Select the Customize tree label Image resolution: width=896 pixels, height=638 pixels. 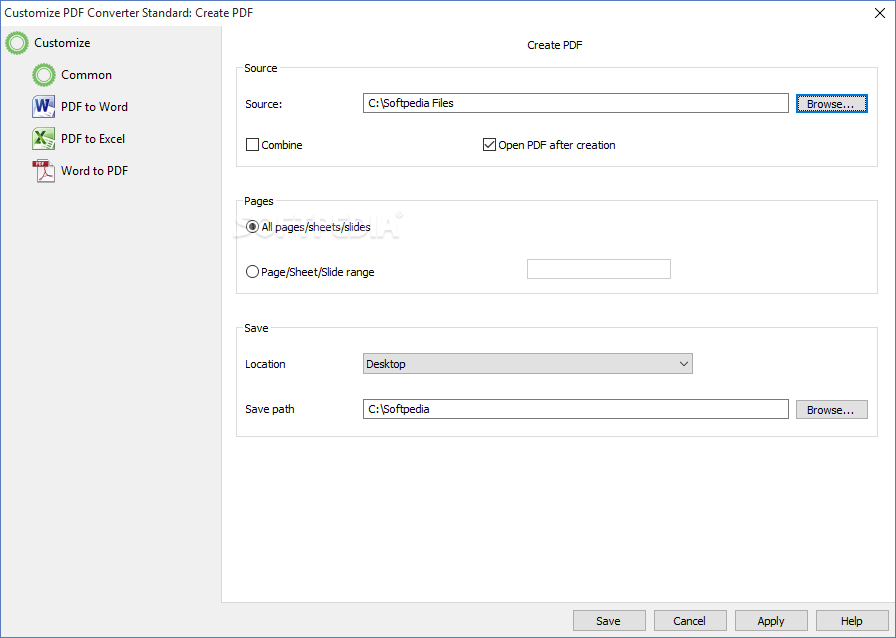pyautogui.click(x=62, y=43)
